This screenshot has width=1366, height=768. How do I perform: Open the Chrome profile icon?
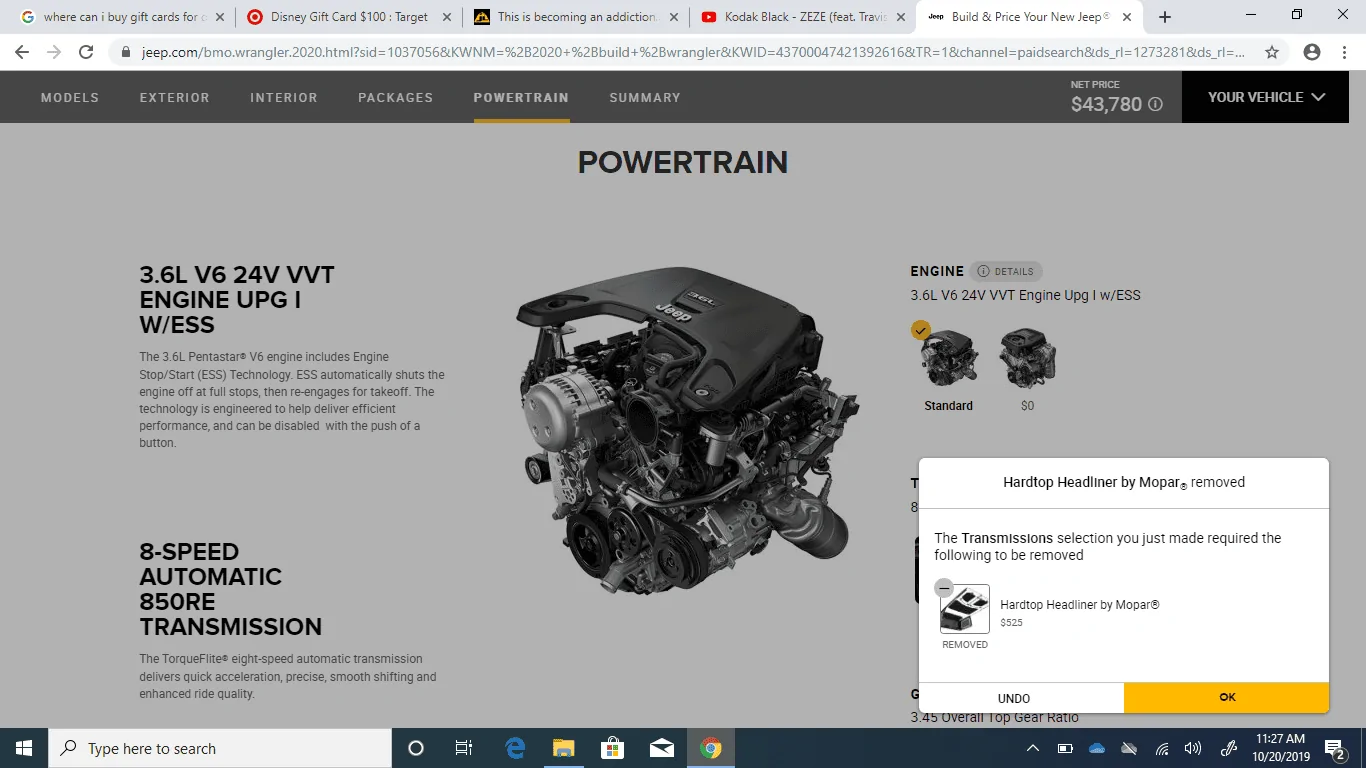coord(1312,53)
